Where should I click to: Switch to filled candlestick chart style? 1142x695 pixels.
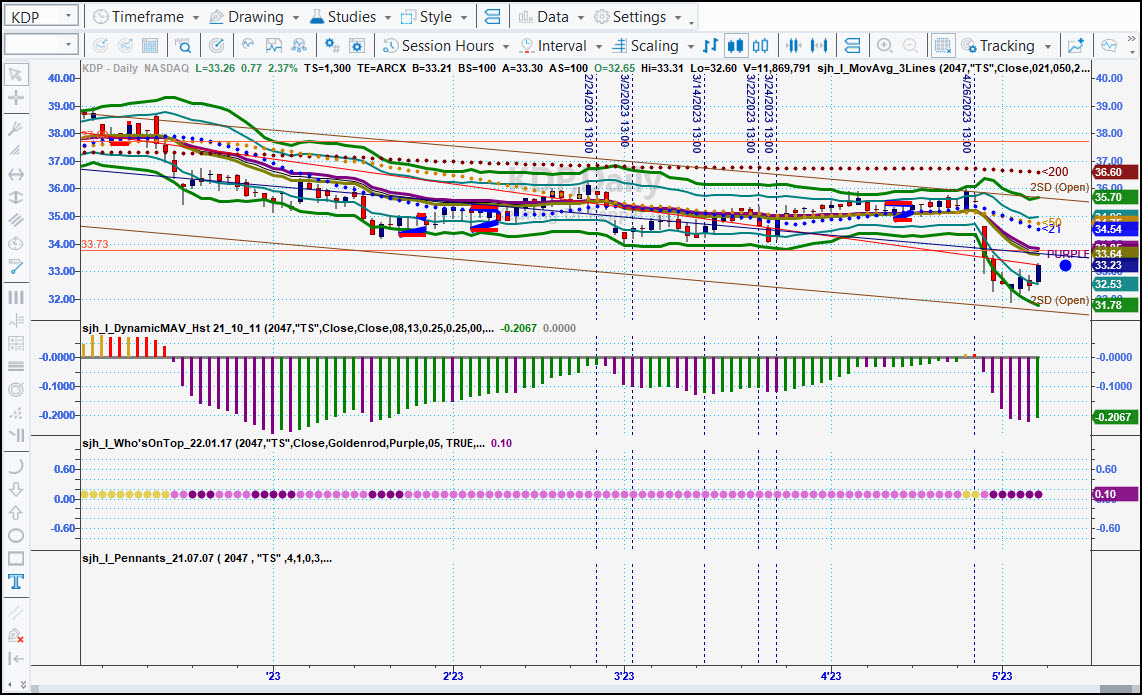coord(736,46)
